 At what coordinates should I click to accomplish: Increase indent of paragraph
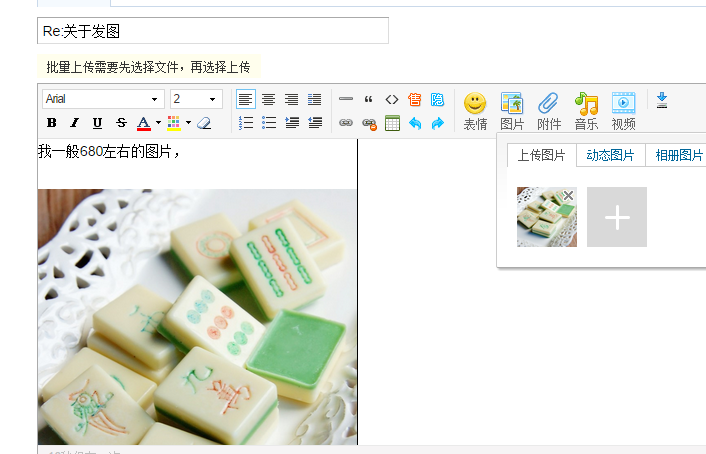click(292, 123)
